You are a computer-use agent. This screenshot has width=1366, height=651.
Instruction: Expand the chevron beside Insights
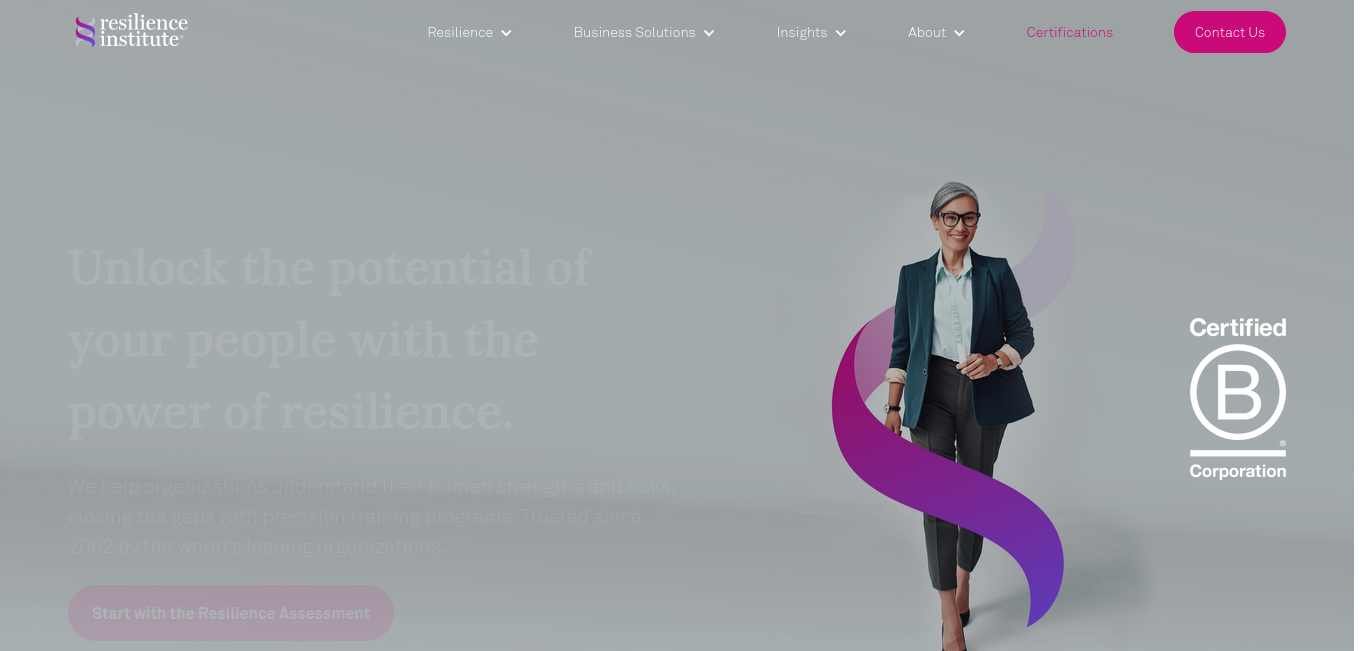(x=841, y=33)
